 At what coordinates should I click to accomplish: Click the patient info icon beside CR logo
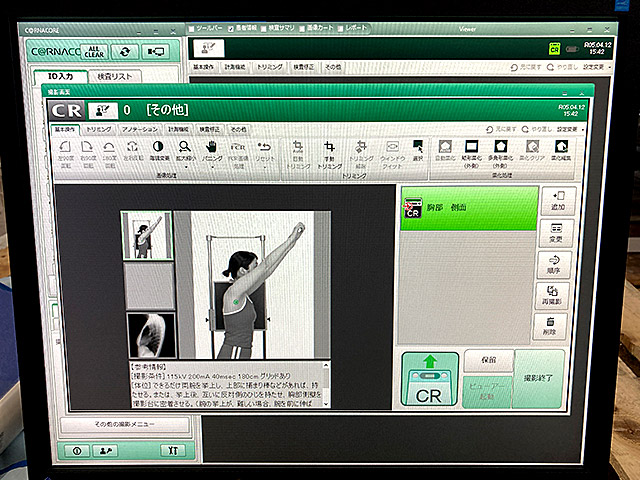[x=103, y=110]
